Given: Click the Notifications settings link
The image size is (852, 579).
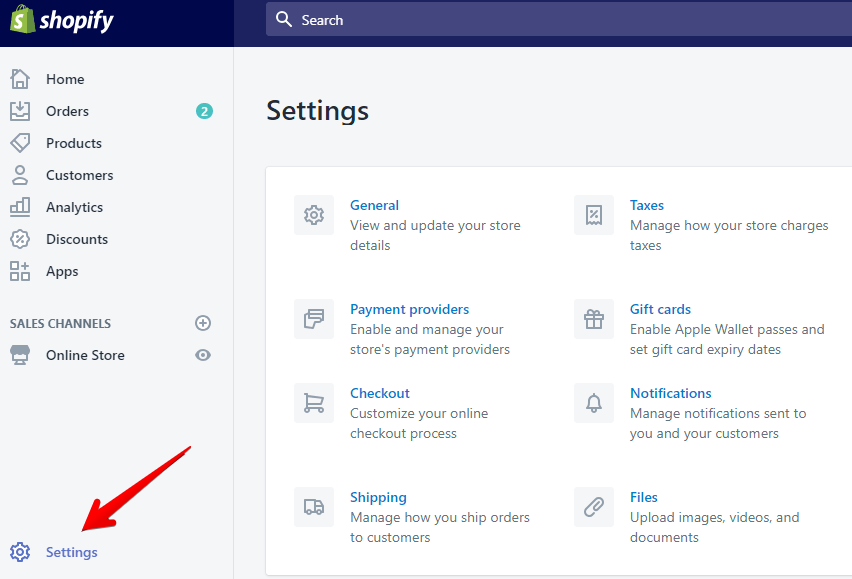Looking at the screenshot, I should coord(670,393).
